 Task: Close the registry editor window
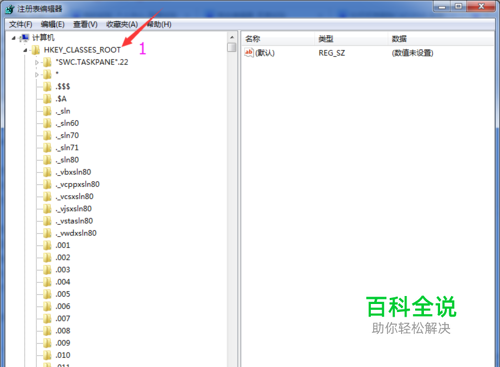pos(481,7)
